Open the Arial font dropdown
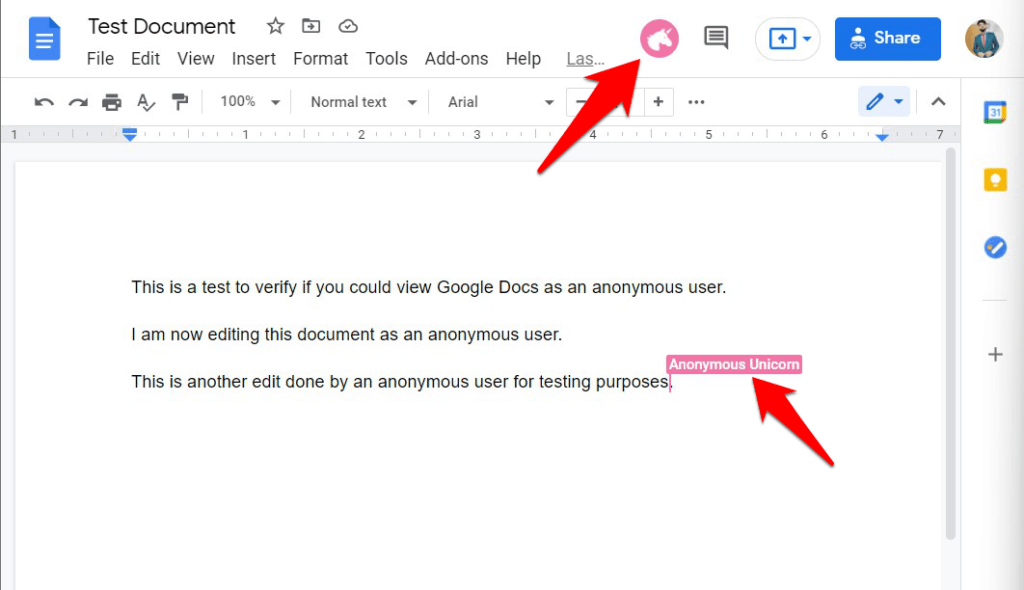Image resolution: width=1024 pixels, height=590 pixels. tap(497, 101)
